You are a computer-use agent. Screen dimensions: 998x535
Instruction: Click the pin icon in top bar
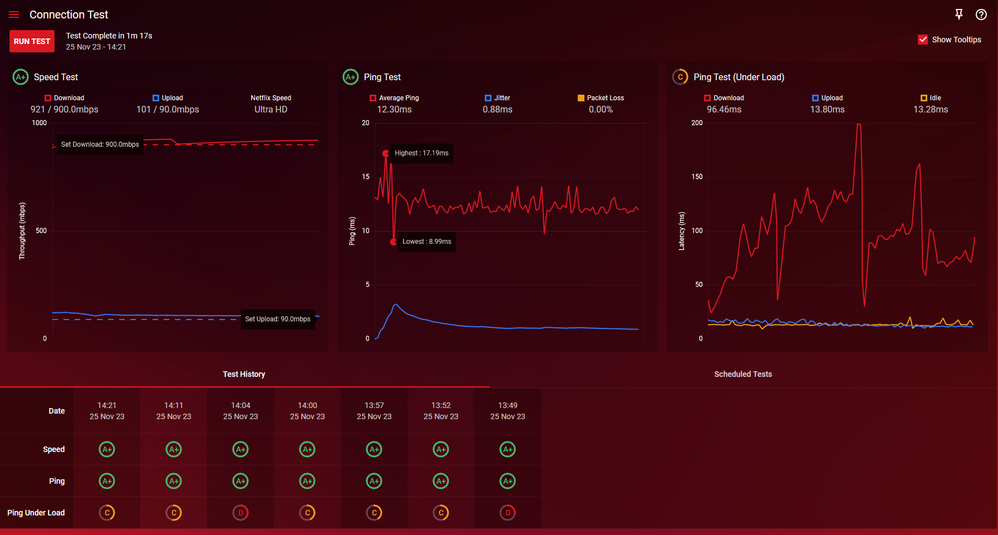point(959,15)
